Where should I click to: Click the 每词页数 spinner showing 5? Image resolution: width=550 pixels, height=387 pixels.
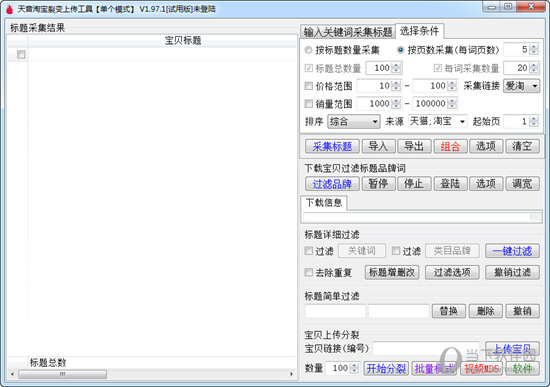point(521,49)
